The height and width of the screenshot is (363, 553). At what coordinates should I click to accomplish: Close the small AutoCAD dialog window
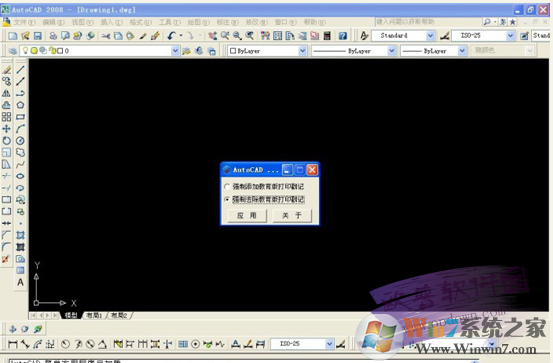click(312, 170)
